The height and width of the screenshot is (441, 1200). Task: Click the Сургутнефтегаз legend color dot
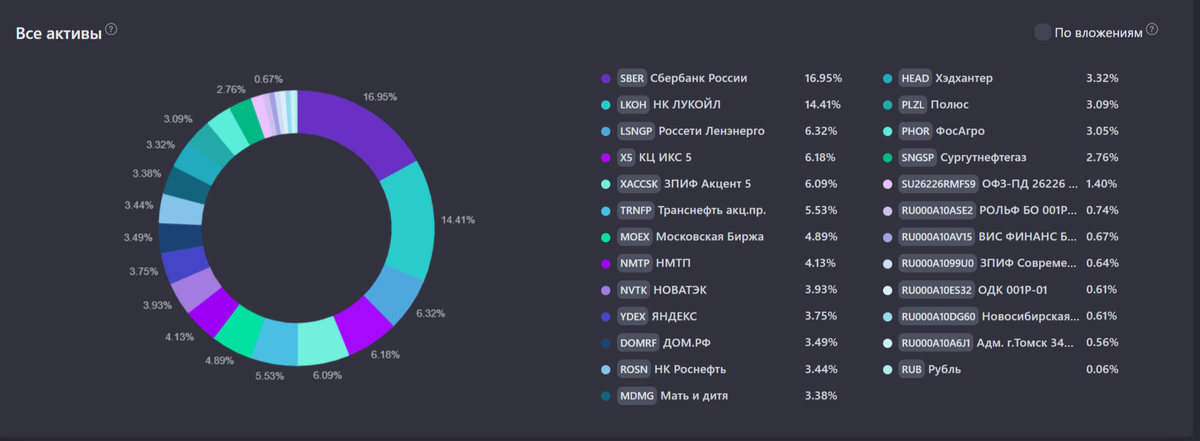888,157
